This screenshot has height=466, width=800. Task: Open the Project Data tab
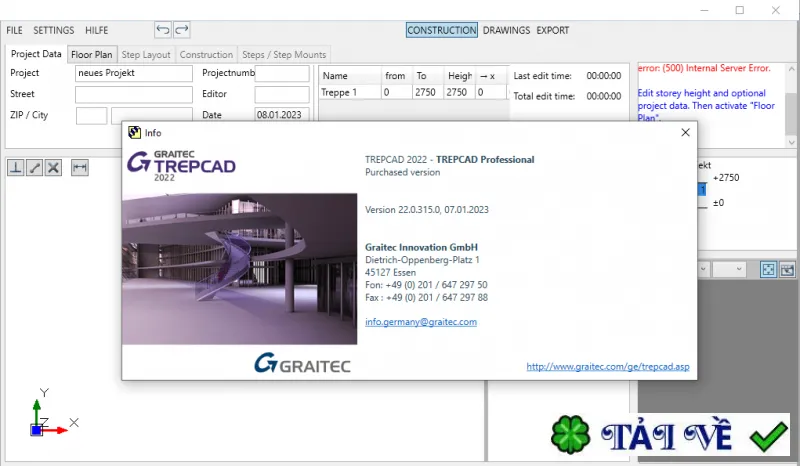(x=36, y=54)
